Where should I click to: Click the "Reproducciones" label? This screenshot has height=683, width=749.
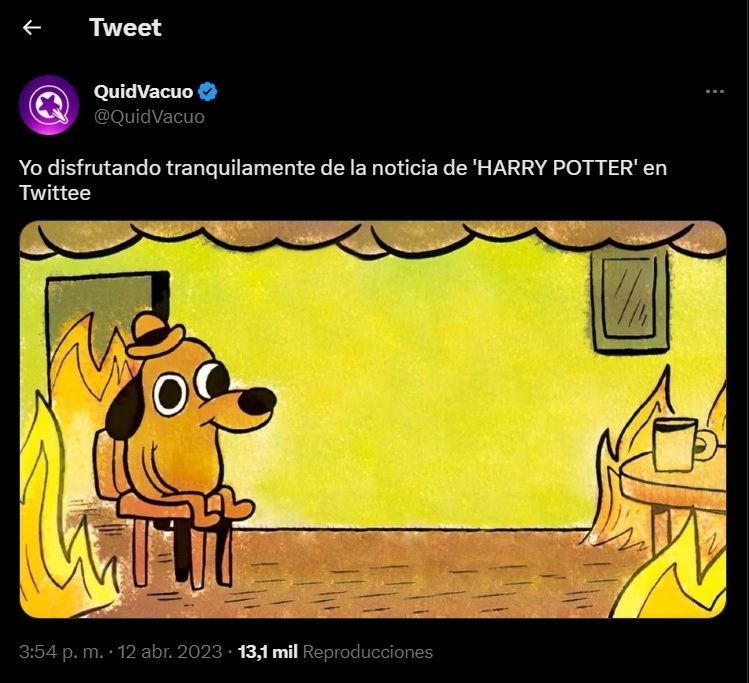367,652
